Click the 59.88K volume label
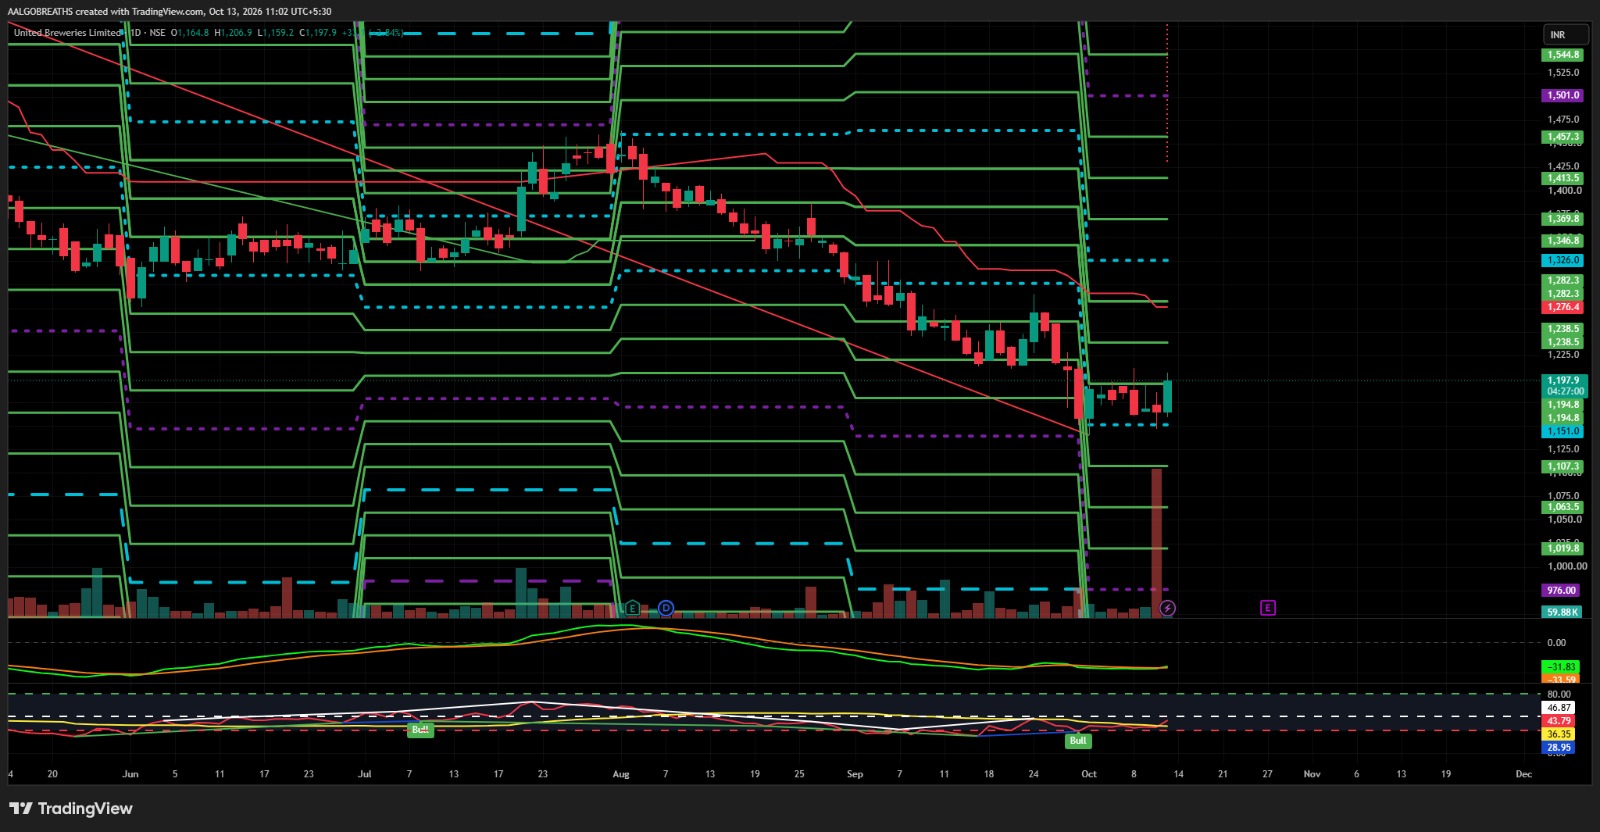The width and height of the screenshot is (1600, 832). pyautogui.click(x=1562, y=612)
